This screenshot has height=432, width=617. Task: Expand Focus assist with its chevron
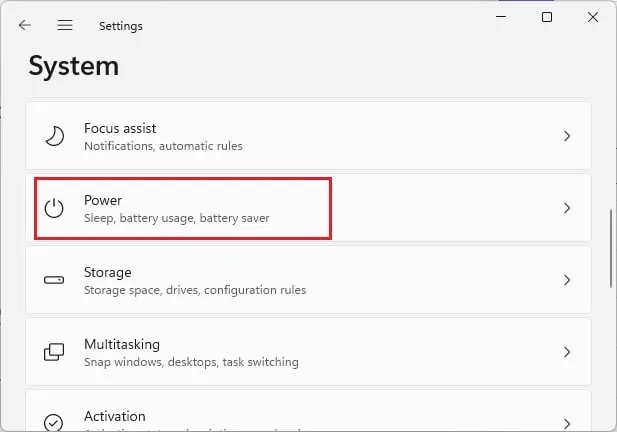tap(567, 136)
